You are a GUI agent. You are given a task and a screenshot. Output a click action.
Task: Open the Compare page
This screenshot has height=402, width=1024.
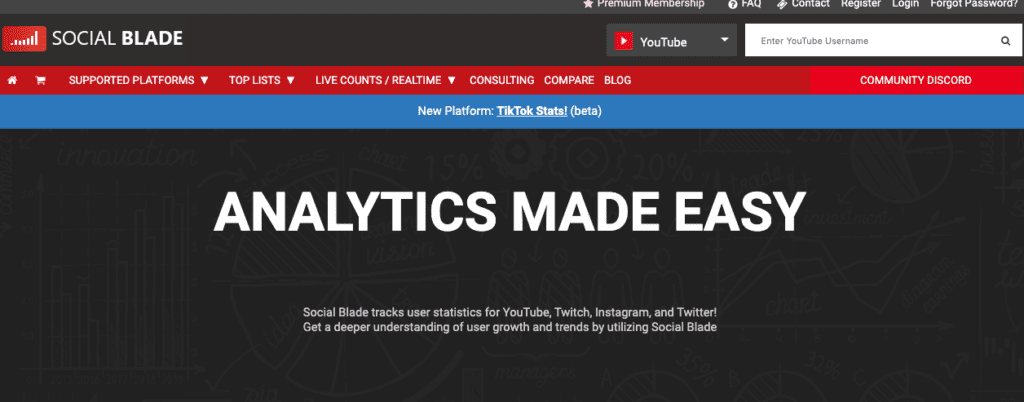pos(569,80)
